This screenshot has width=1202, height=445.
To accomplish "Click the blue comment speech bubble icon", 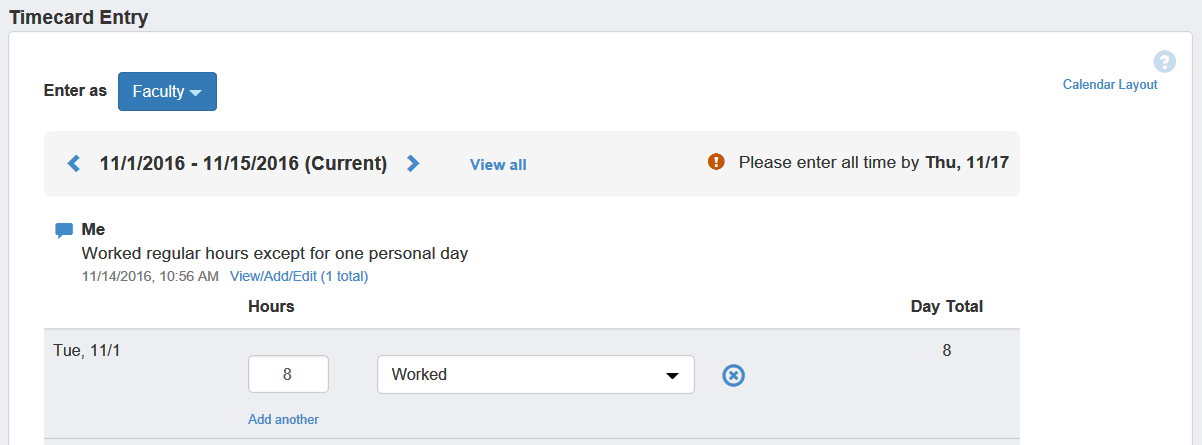I will coord(64,230).
